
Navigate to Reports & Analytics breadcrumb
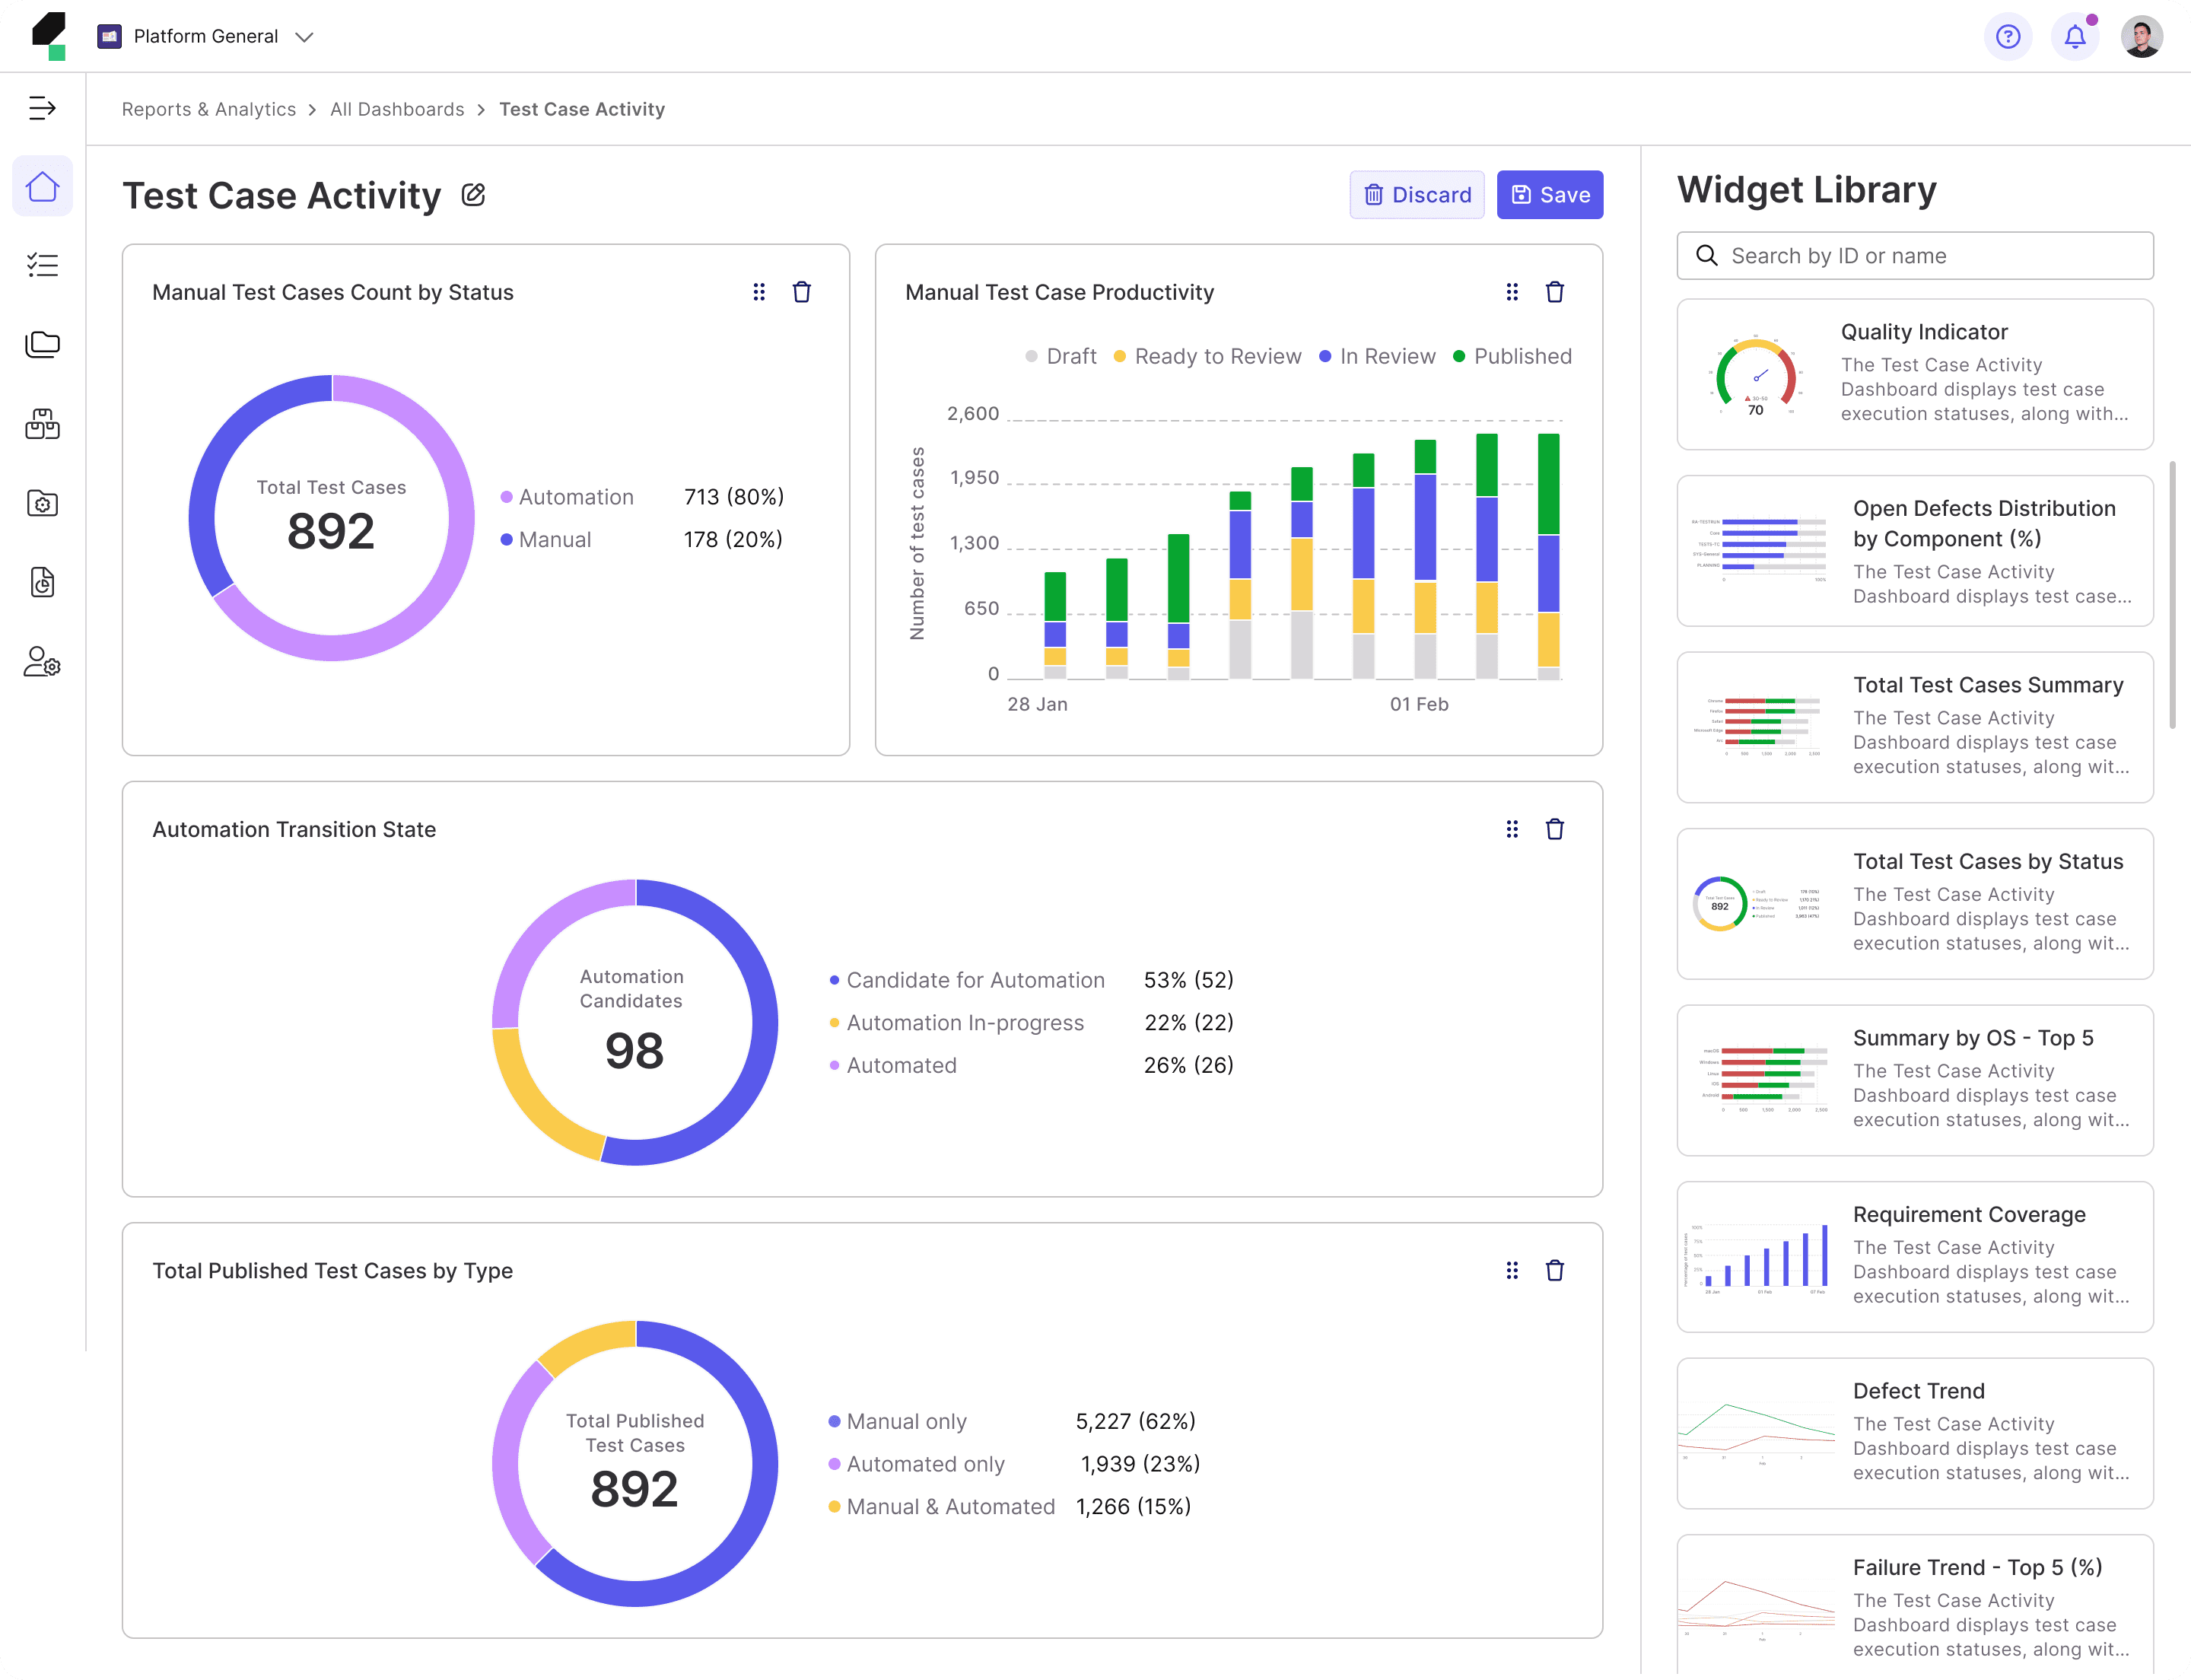pyautogui.click(x=208, y=109)
